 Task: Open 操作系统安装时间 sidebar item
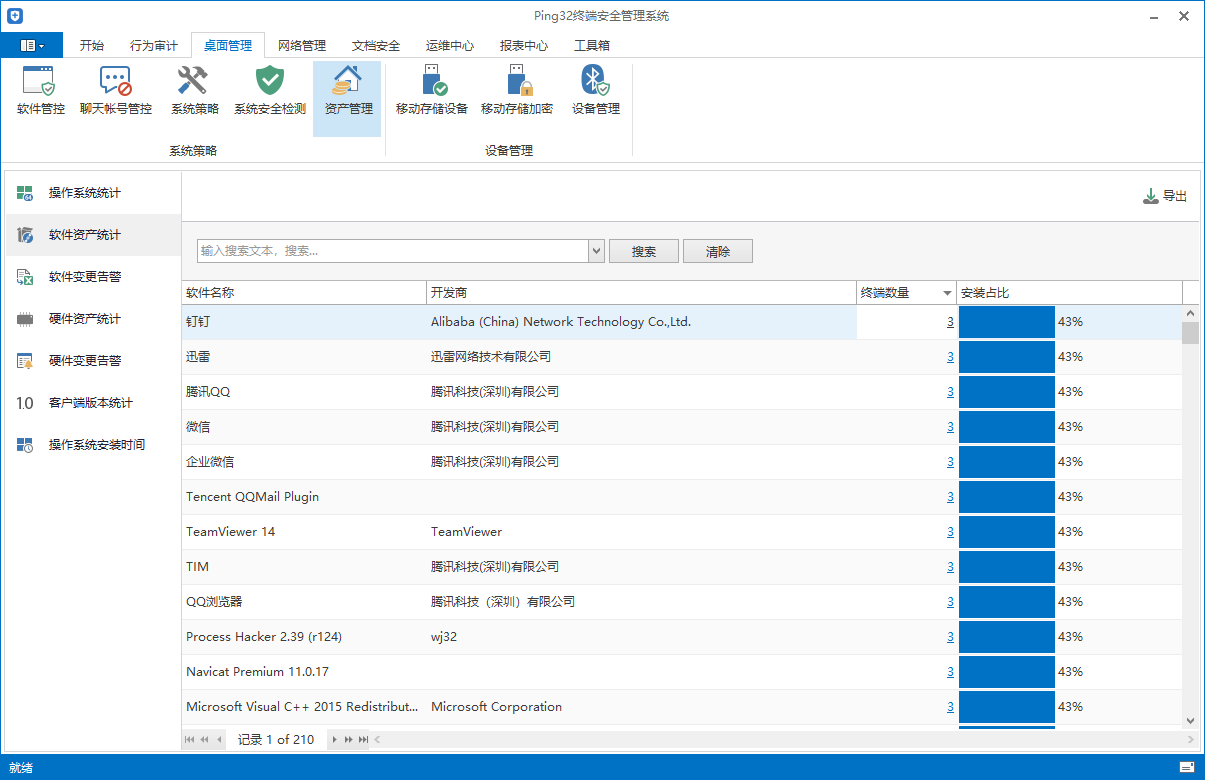93,445
